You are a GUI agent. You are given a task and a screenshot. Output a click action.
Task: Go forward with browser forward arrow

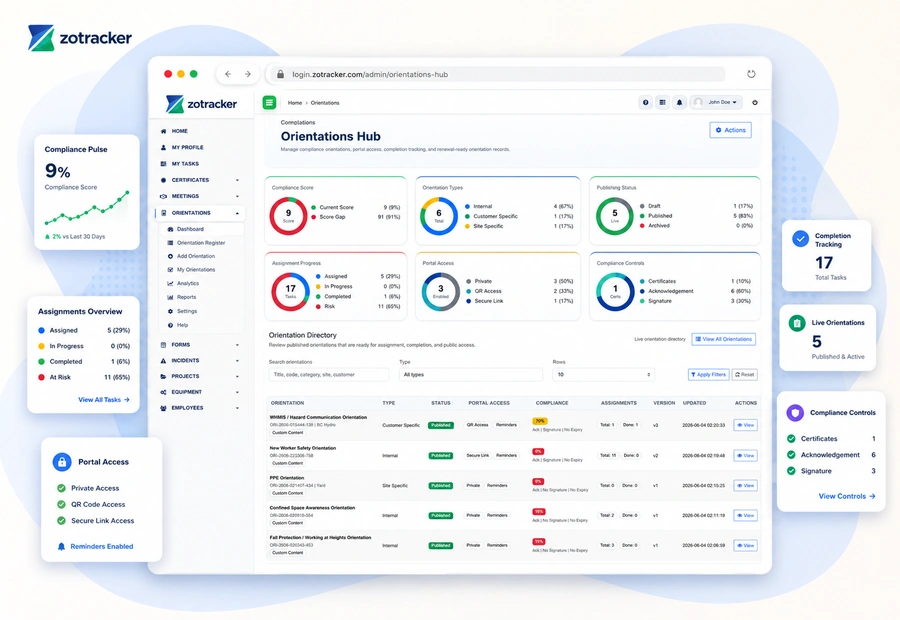click(247, 74)
